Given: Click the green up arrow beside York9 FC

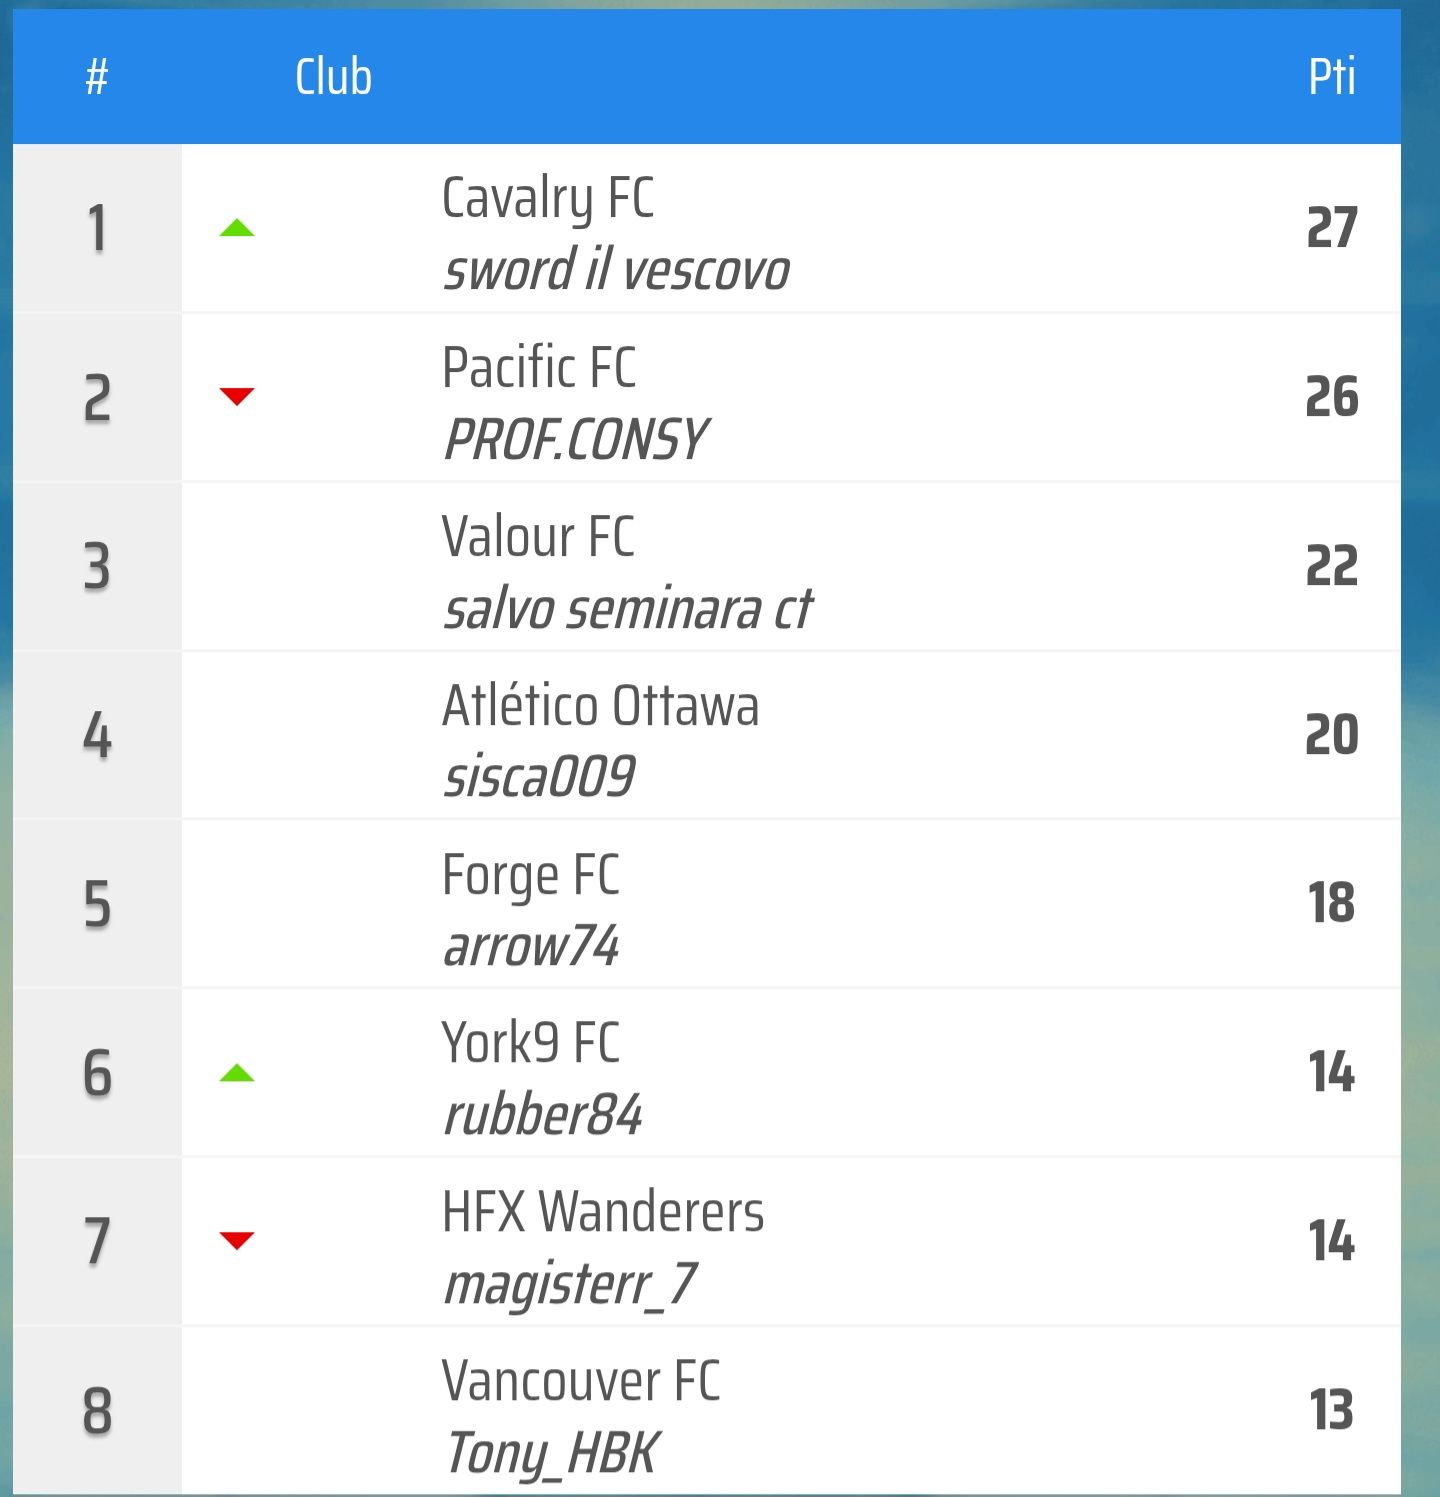Looking at the screenshot, I should (237, 1073).
